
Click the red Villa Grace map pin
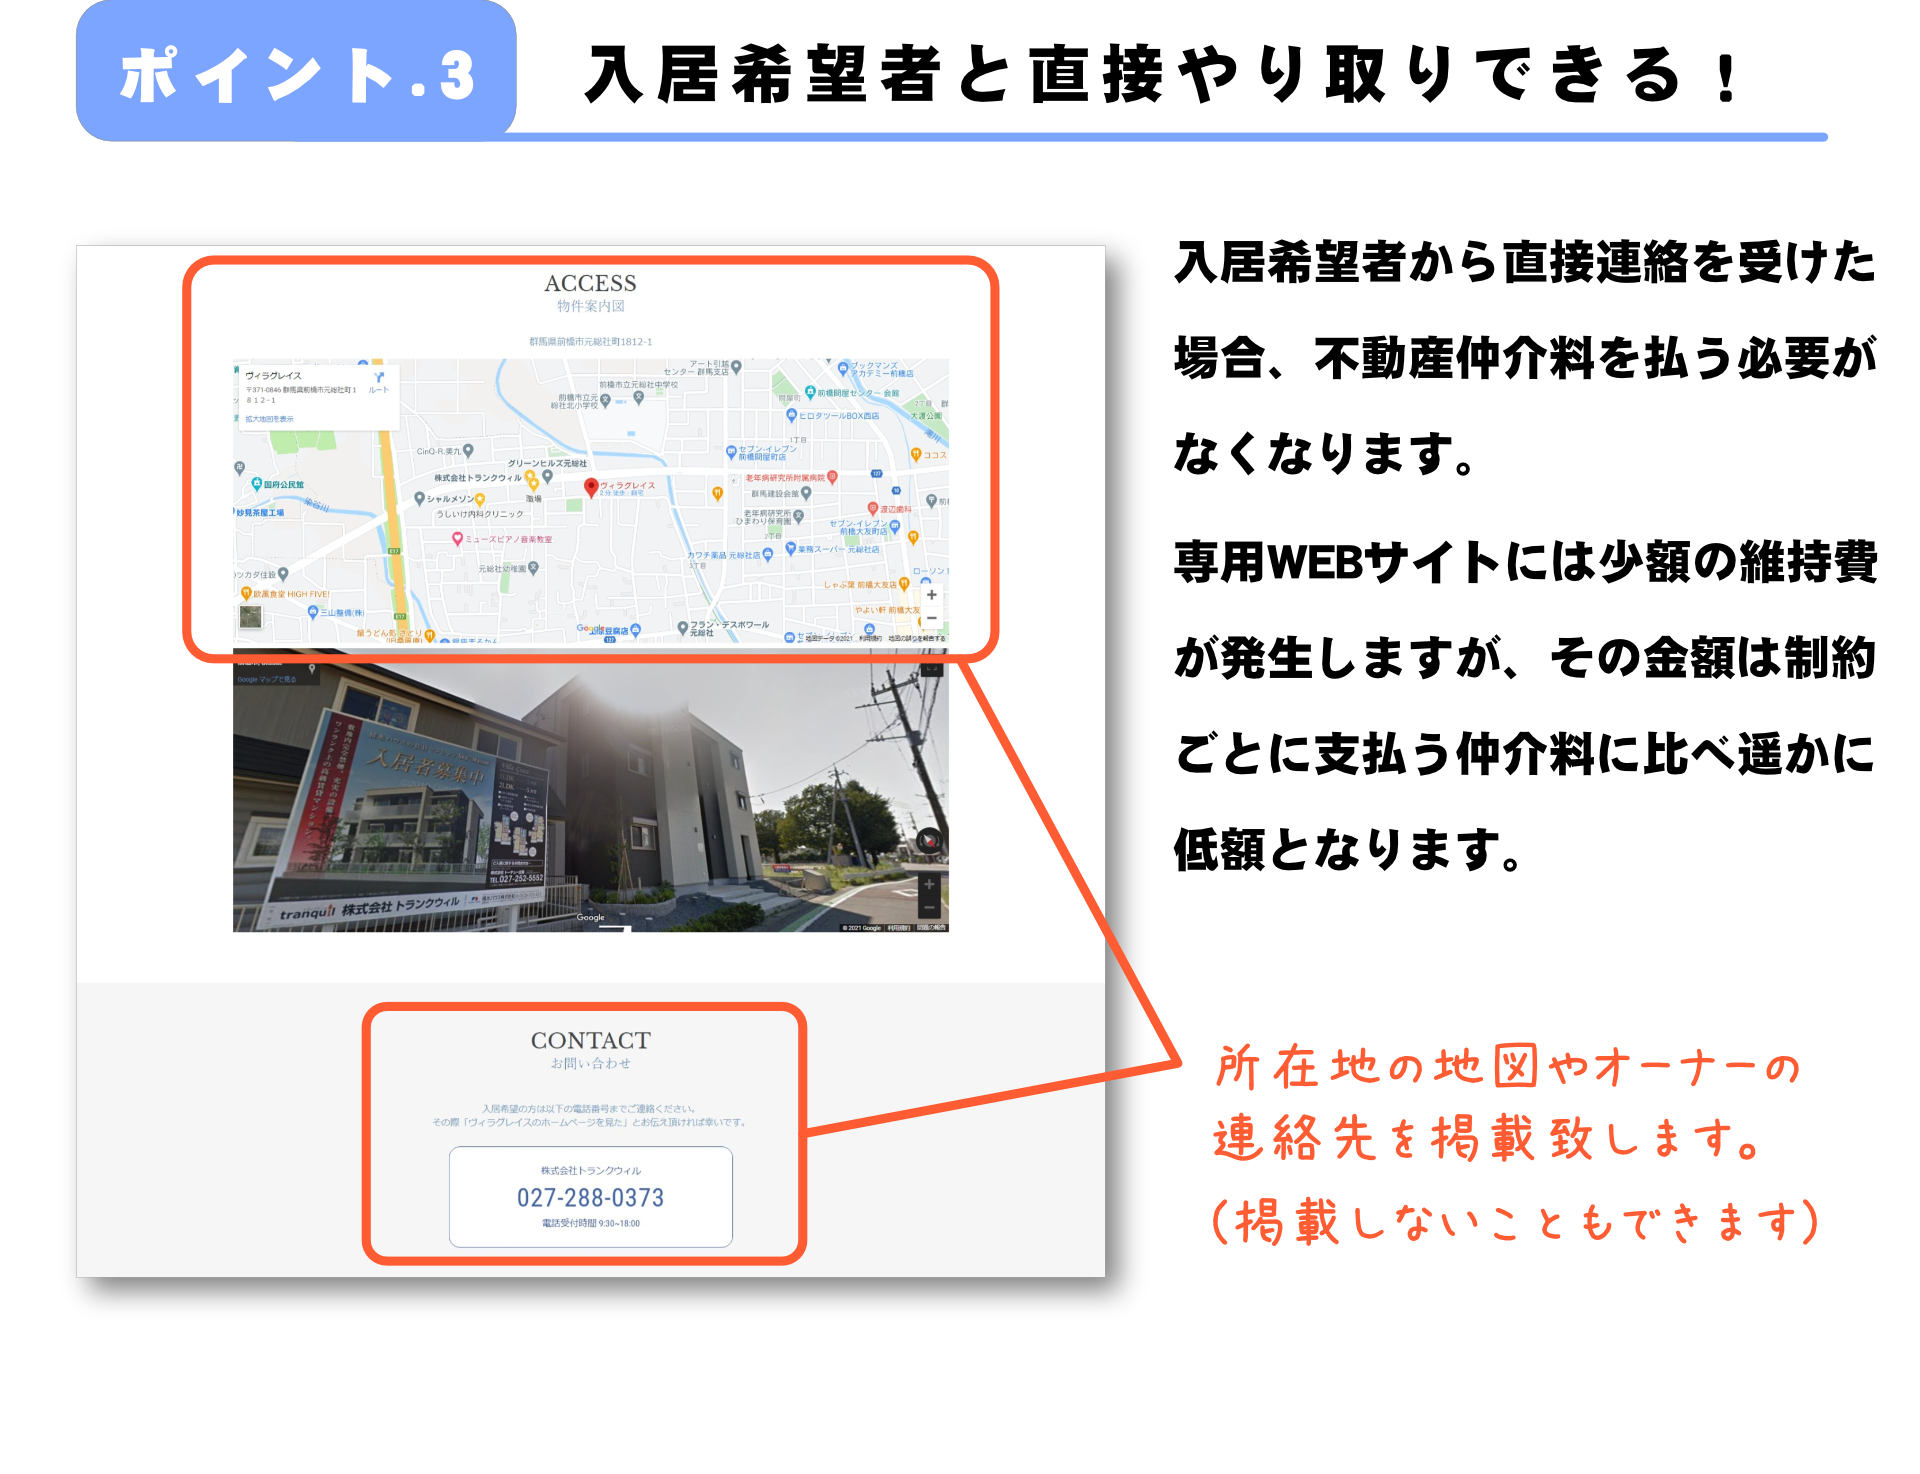tap(591, 487)
